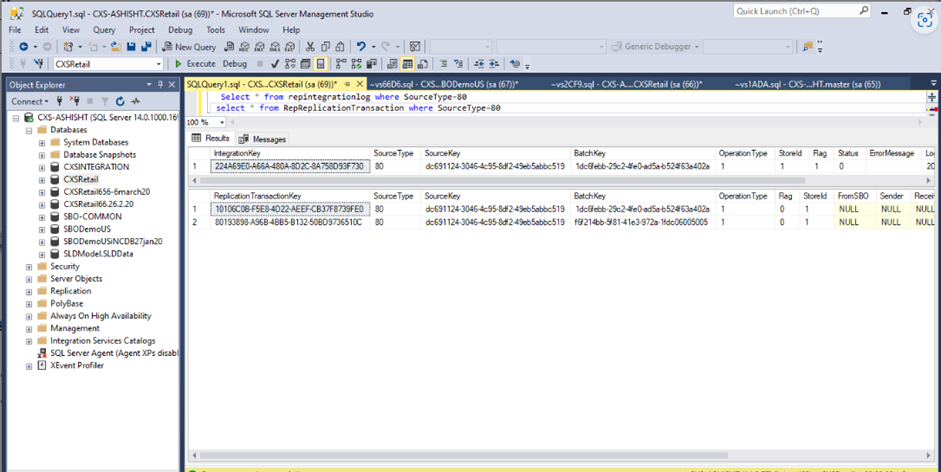The width and height of the screenshot is (941, 472).
Task: Toggle the Object Explorer auto-hide pin
Action: click(x=160, y=85)
